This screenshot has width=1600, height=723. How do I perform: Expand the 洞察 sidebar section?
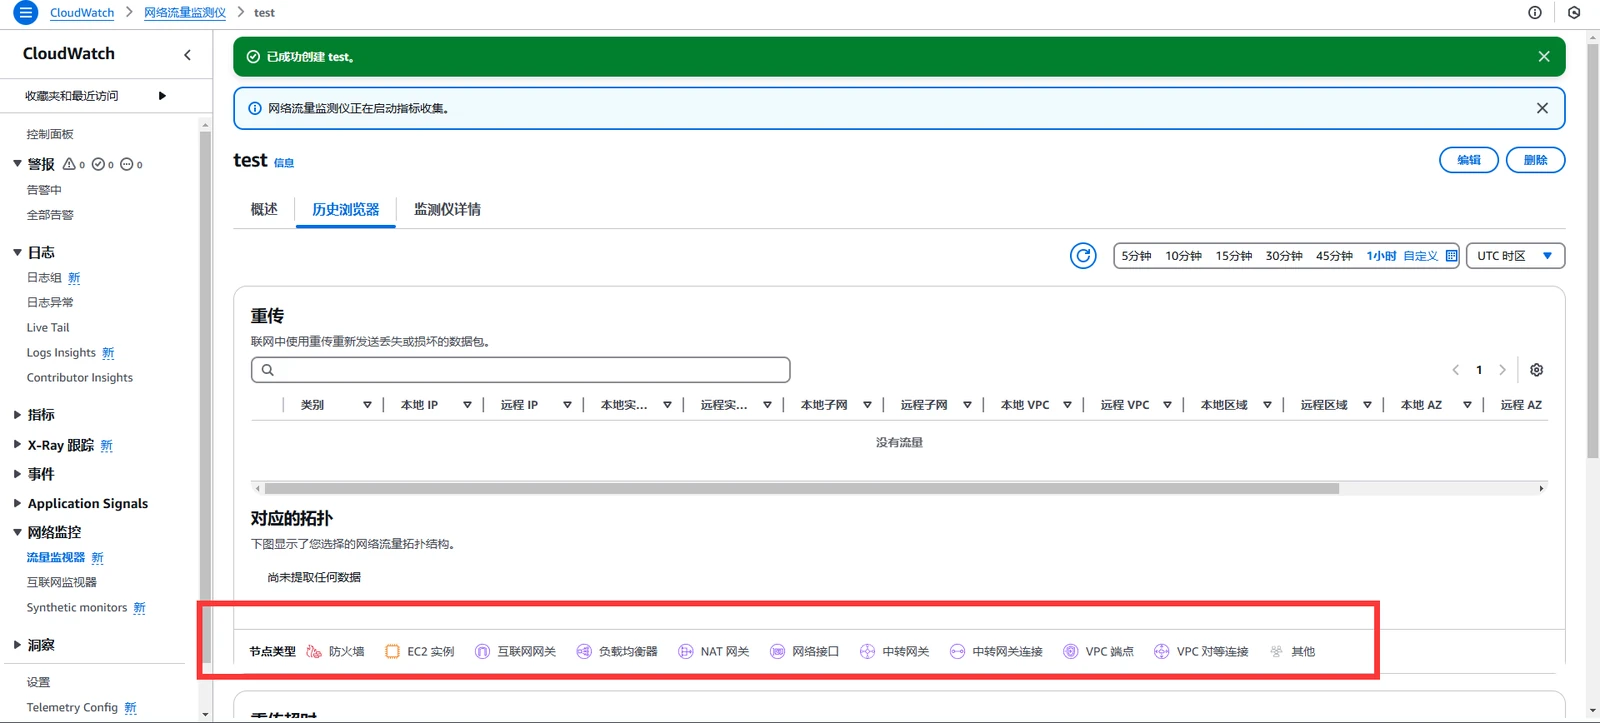[17, 645]
